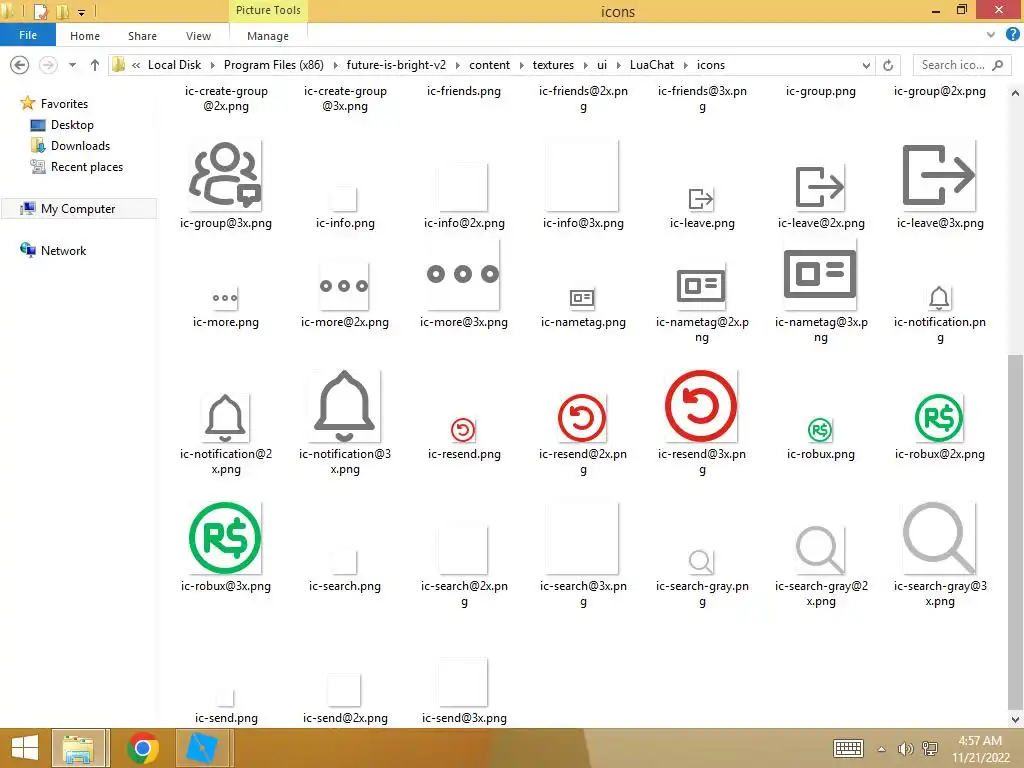Open Roblox Studio from the taskbar
The height and width of the screenshot is (768, 1024).
pyautogui.click(x=202, y=748)
